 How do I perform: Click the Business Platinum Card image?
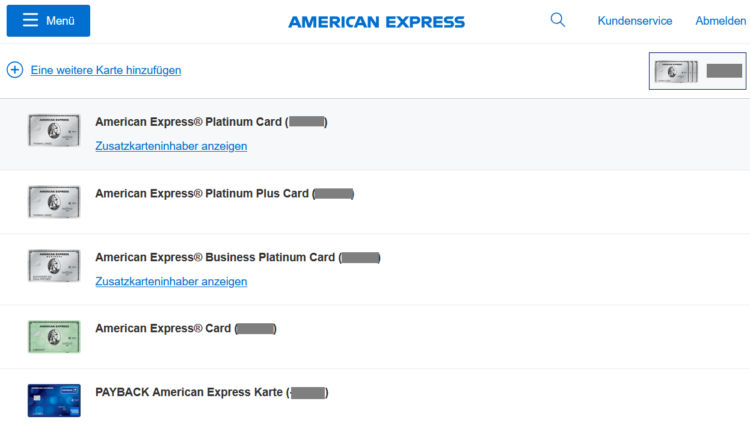[x=54, y=266]
